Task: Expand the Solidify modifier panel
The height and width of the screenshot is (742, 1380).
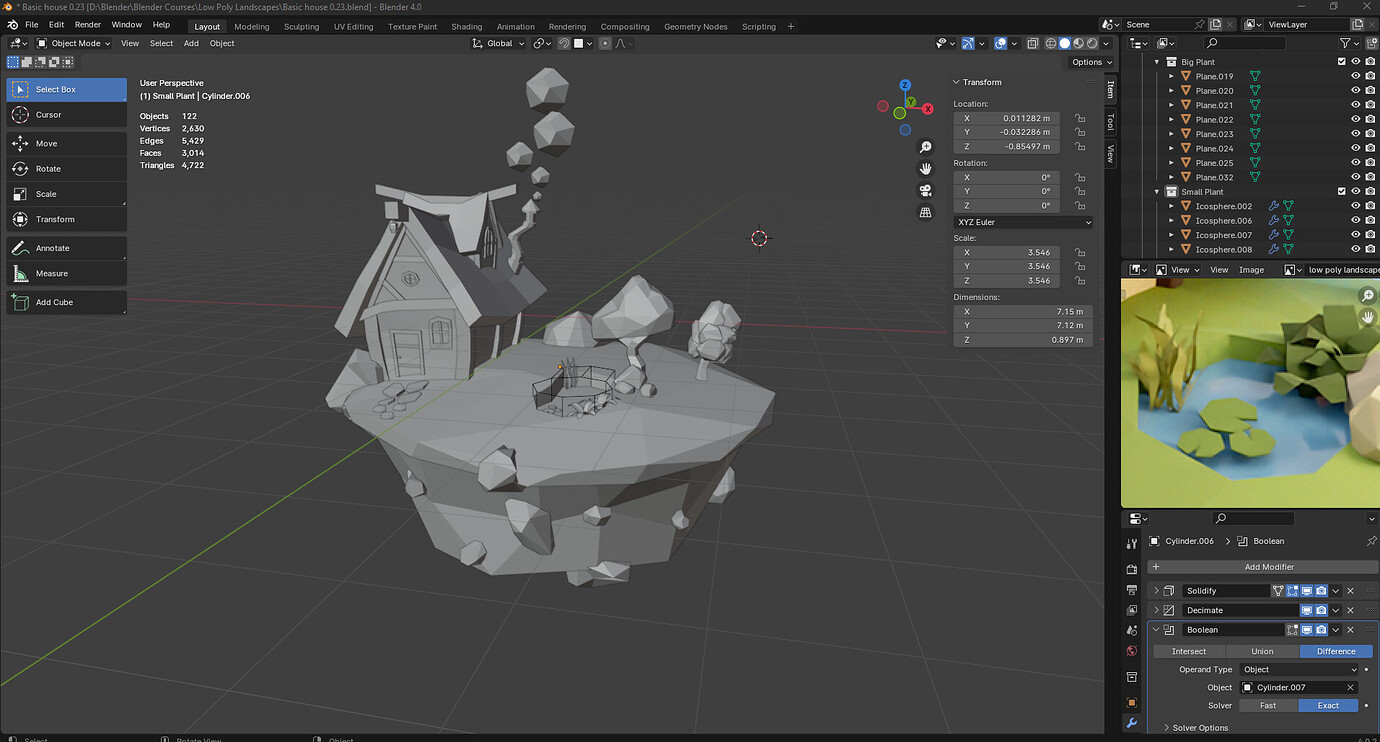Action: click(1158, 591)
